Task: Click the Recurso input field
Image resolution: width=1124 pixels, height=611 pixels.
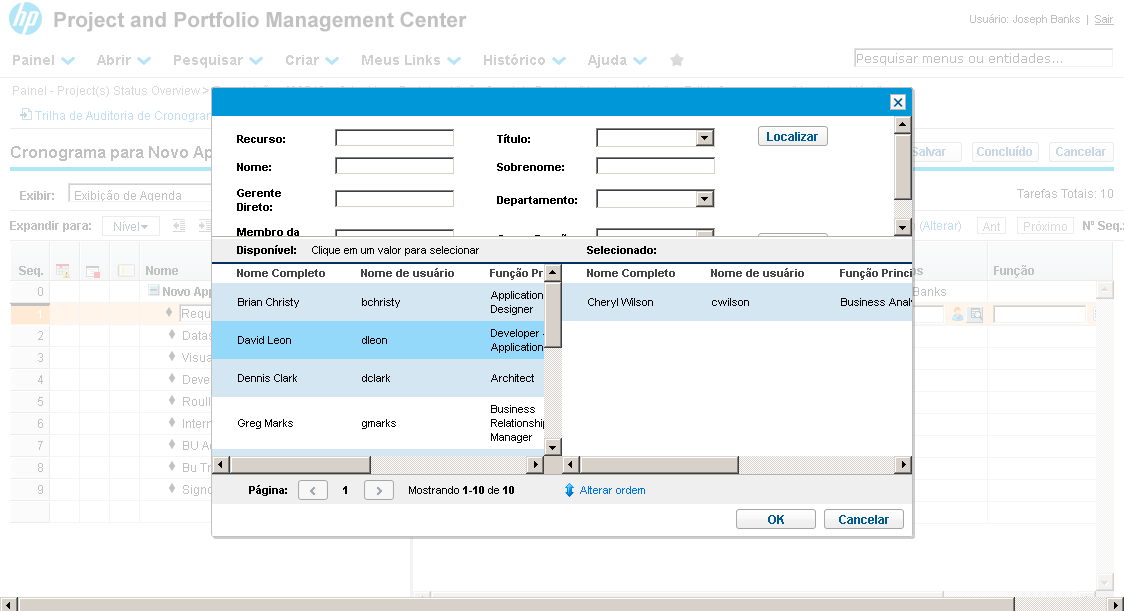Action: [394, 138]
